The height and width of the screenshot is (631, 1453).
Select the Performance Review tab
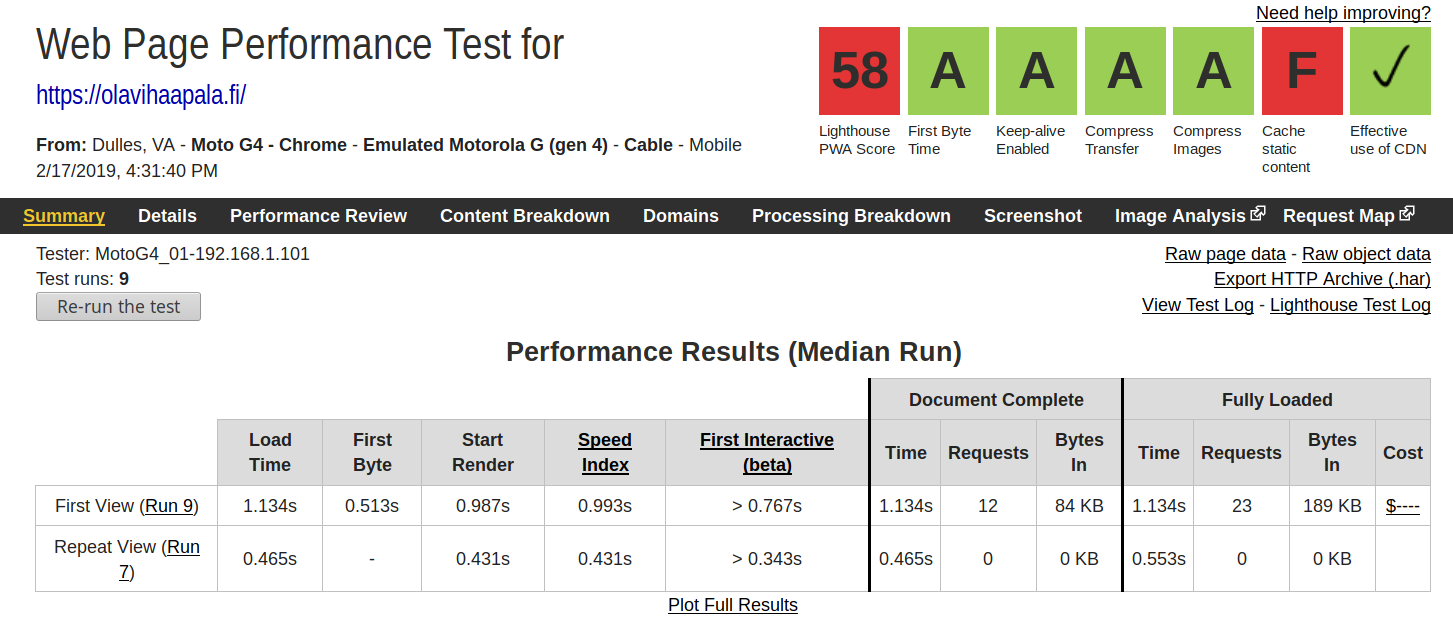pos(318,216)
